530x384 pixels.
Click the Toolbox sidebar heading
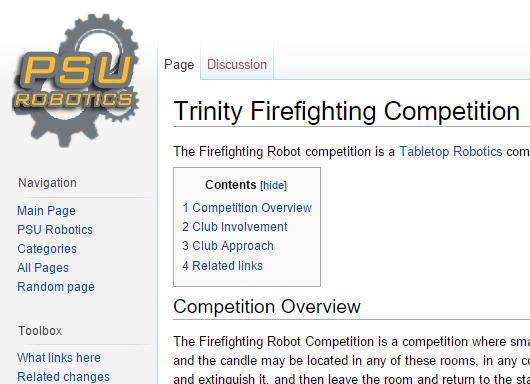[x=40, y=331]
